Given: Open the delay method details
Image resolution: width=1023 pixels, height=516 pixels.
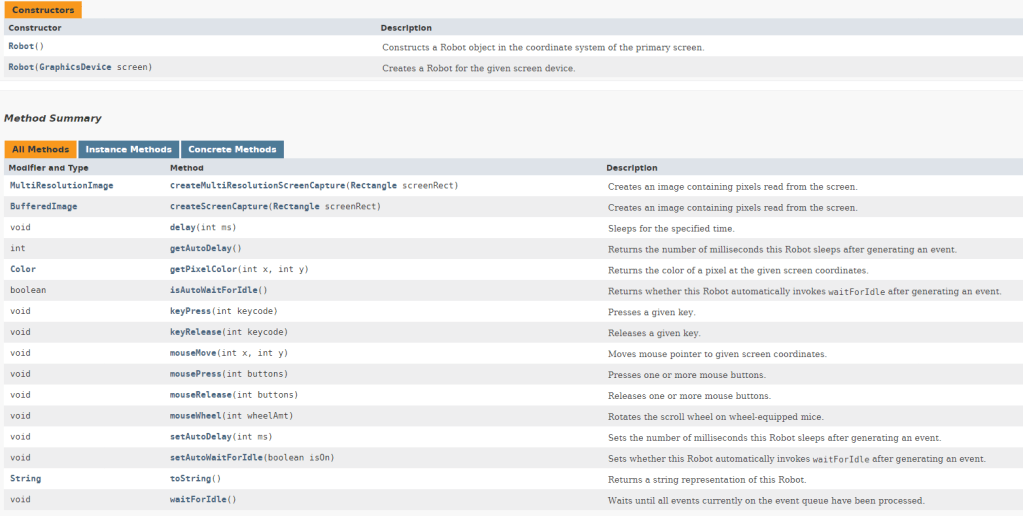Looking at the screenshot, I should [182, 228].
